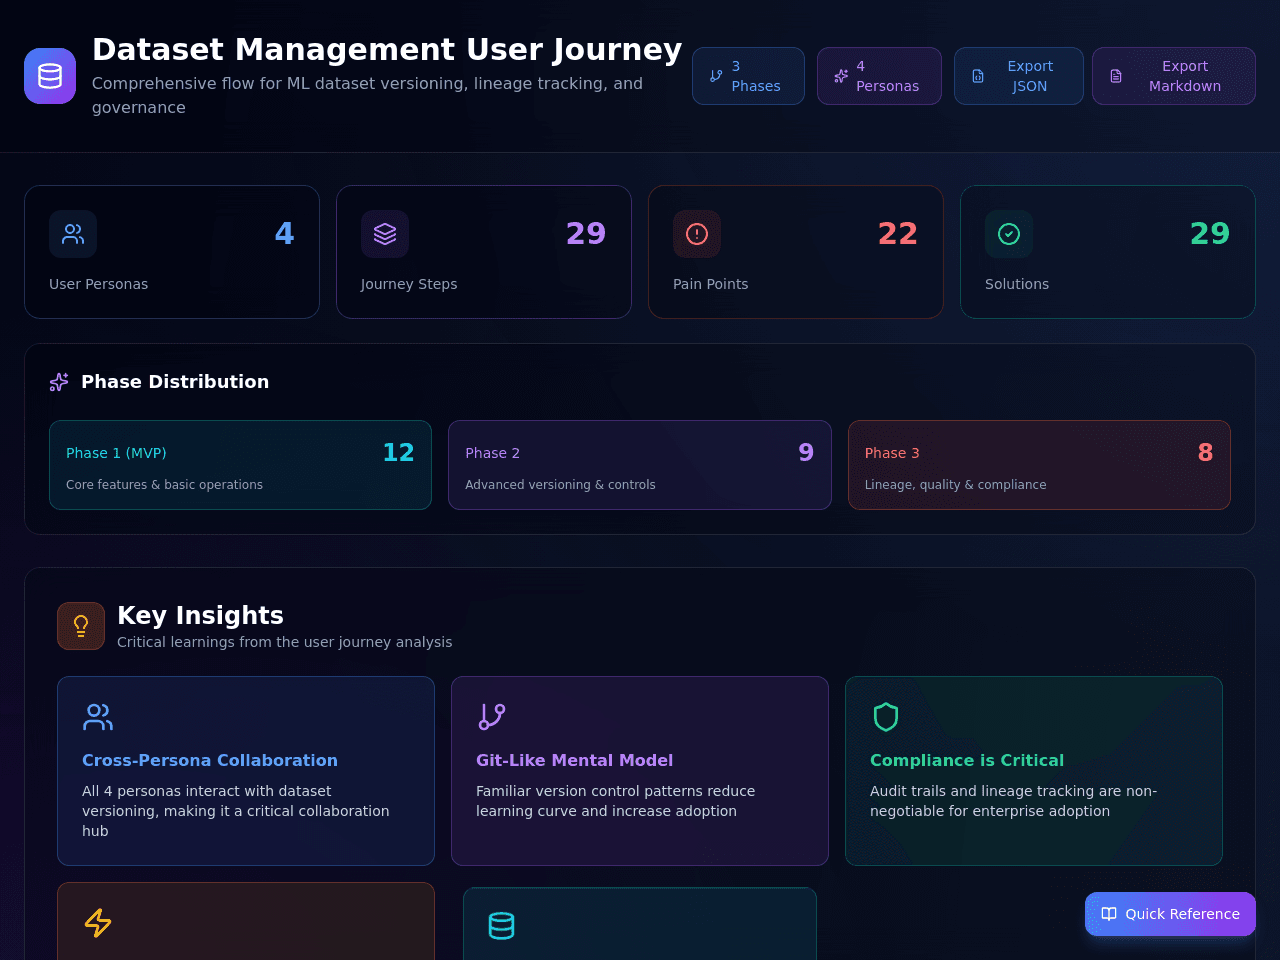1280x960 pixels.
Task: Click the checkmark icon on Solutions card
Action: [1009, 234]
